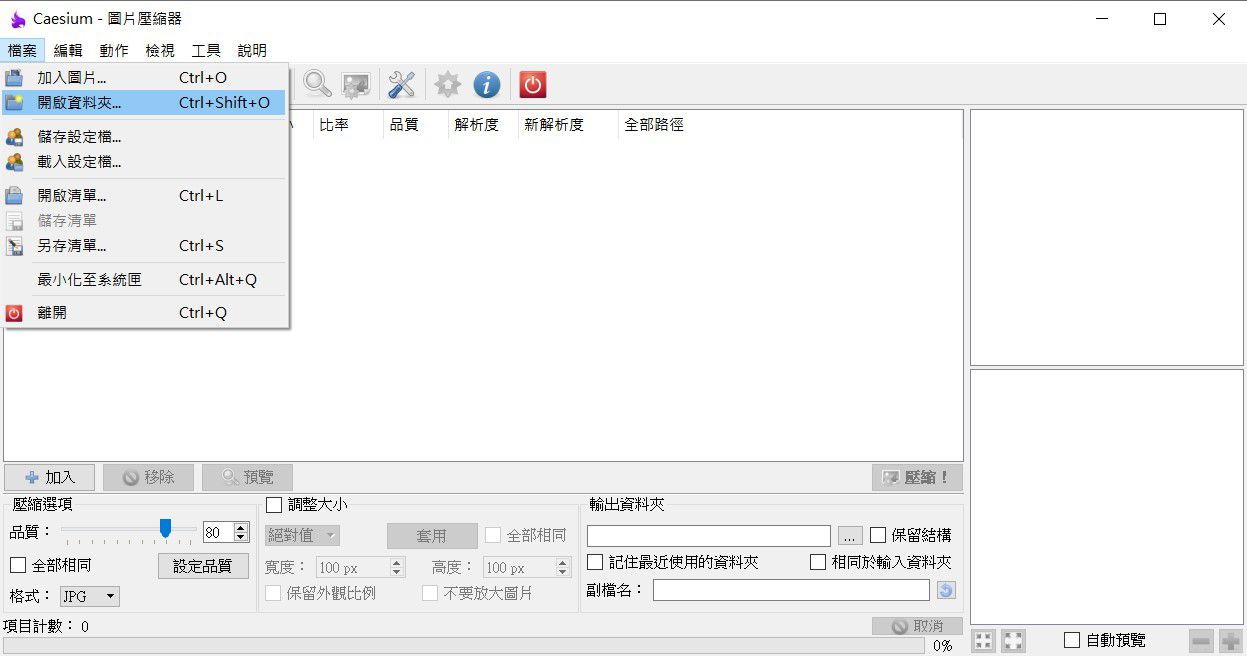Click the ... browse output folder button
This screenshot has width=1247, height=656.
click(x=850, y=536)
